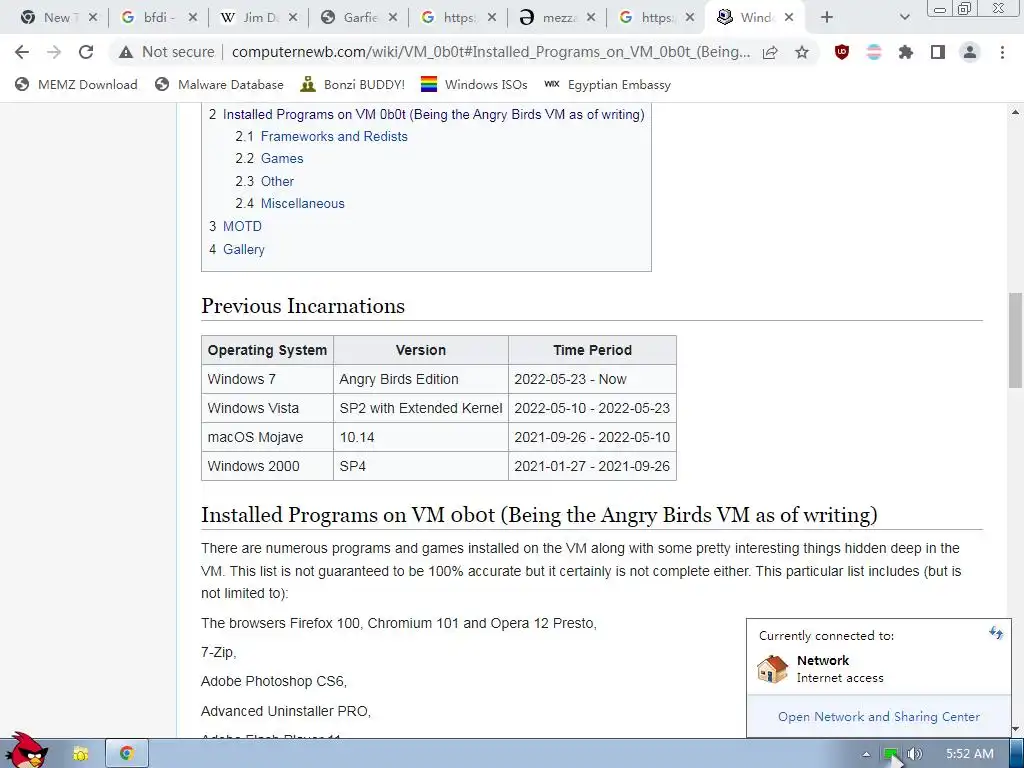The width and height of the screenshot is (1024, 768).
Task: Open the striped flag extension icon
Action: coord(874,52)
